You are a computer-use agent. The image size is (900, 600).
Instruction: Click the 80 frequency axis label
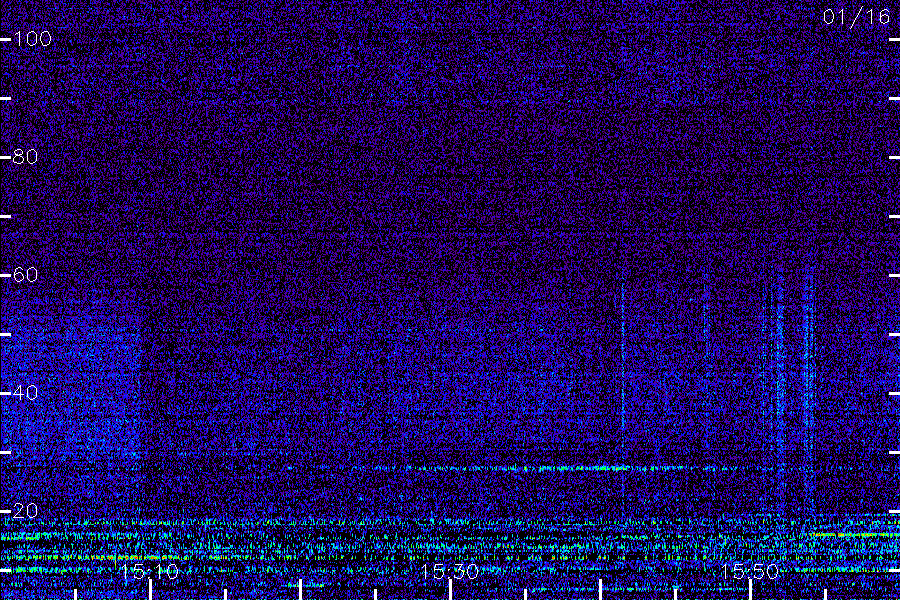(x=25, y=157)
